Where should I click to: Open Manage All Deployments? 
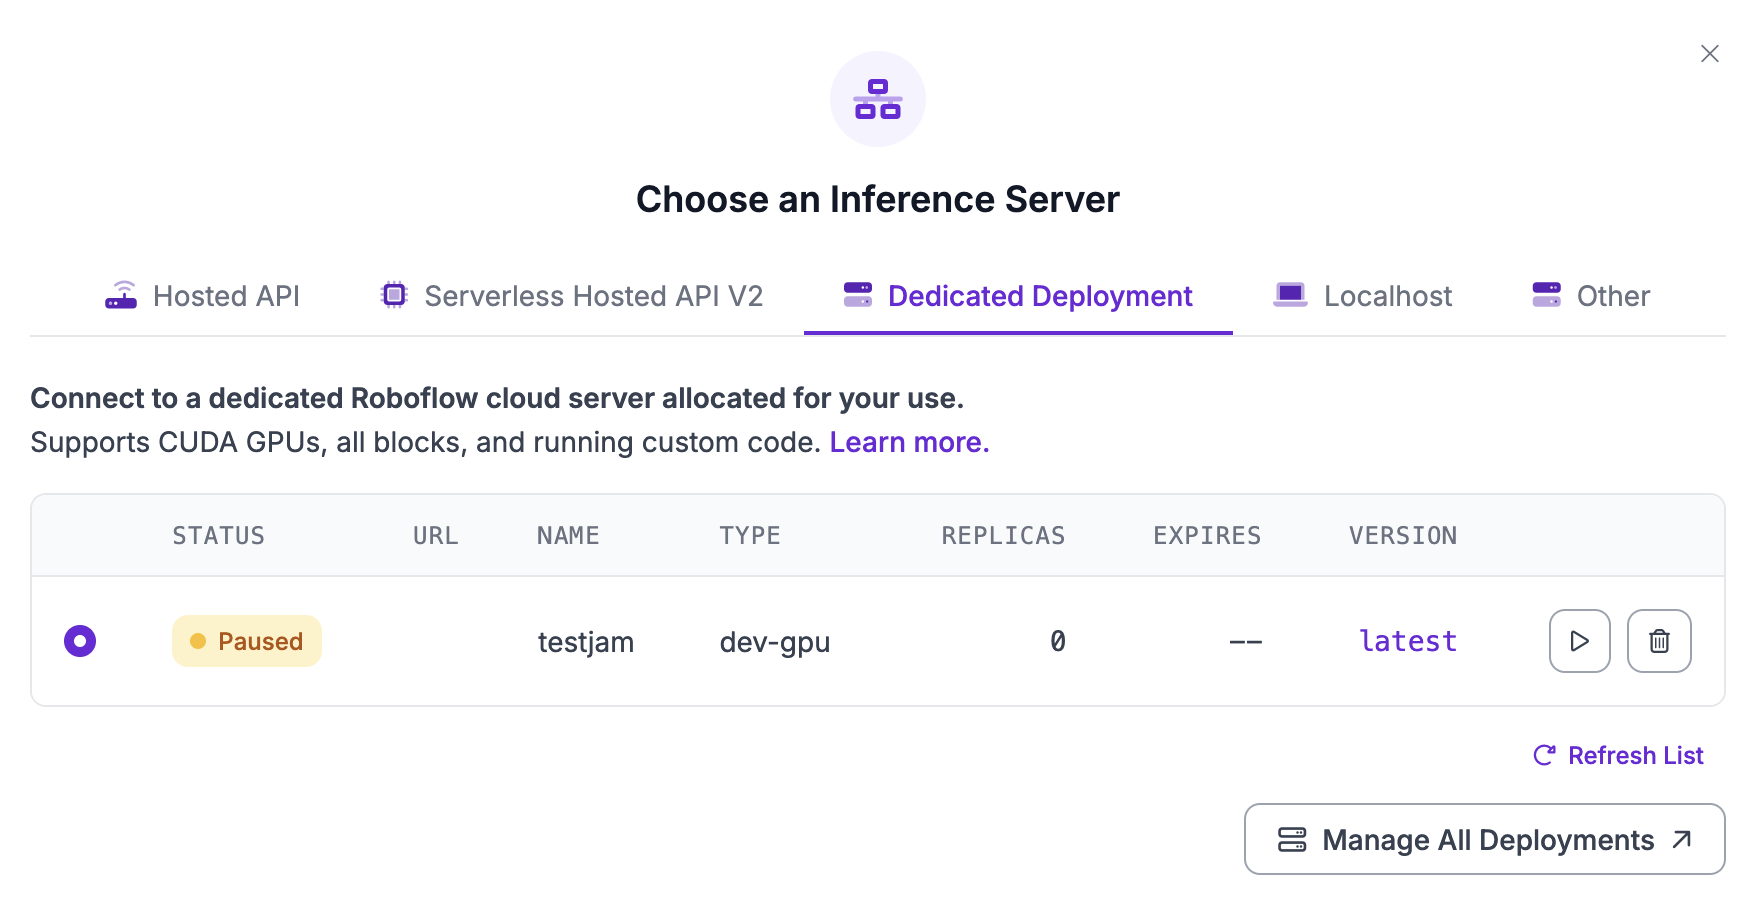pos(1484,839)
